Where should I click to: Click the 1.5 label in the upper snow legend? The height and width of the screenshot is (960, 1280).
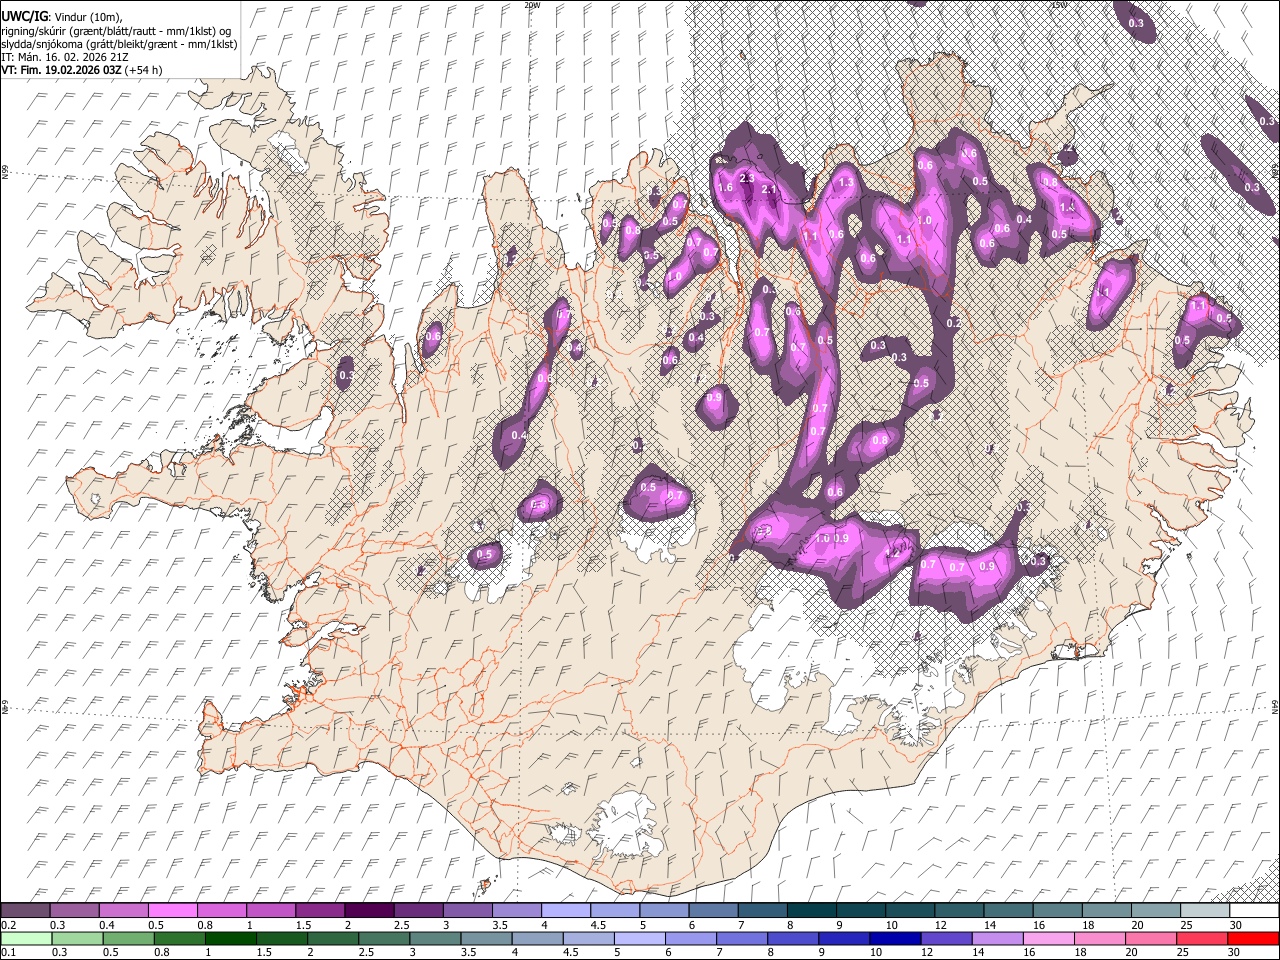tap(303, 925)
